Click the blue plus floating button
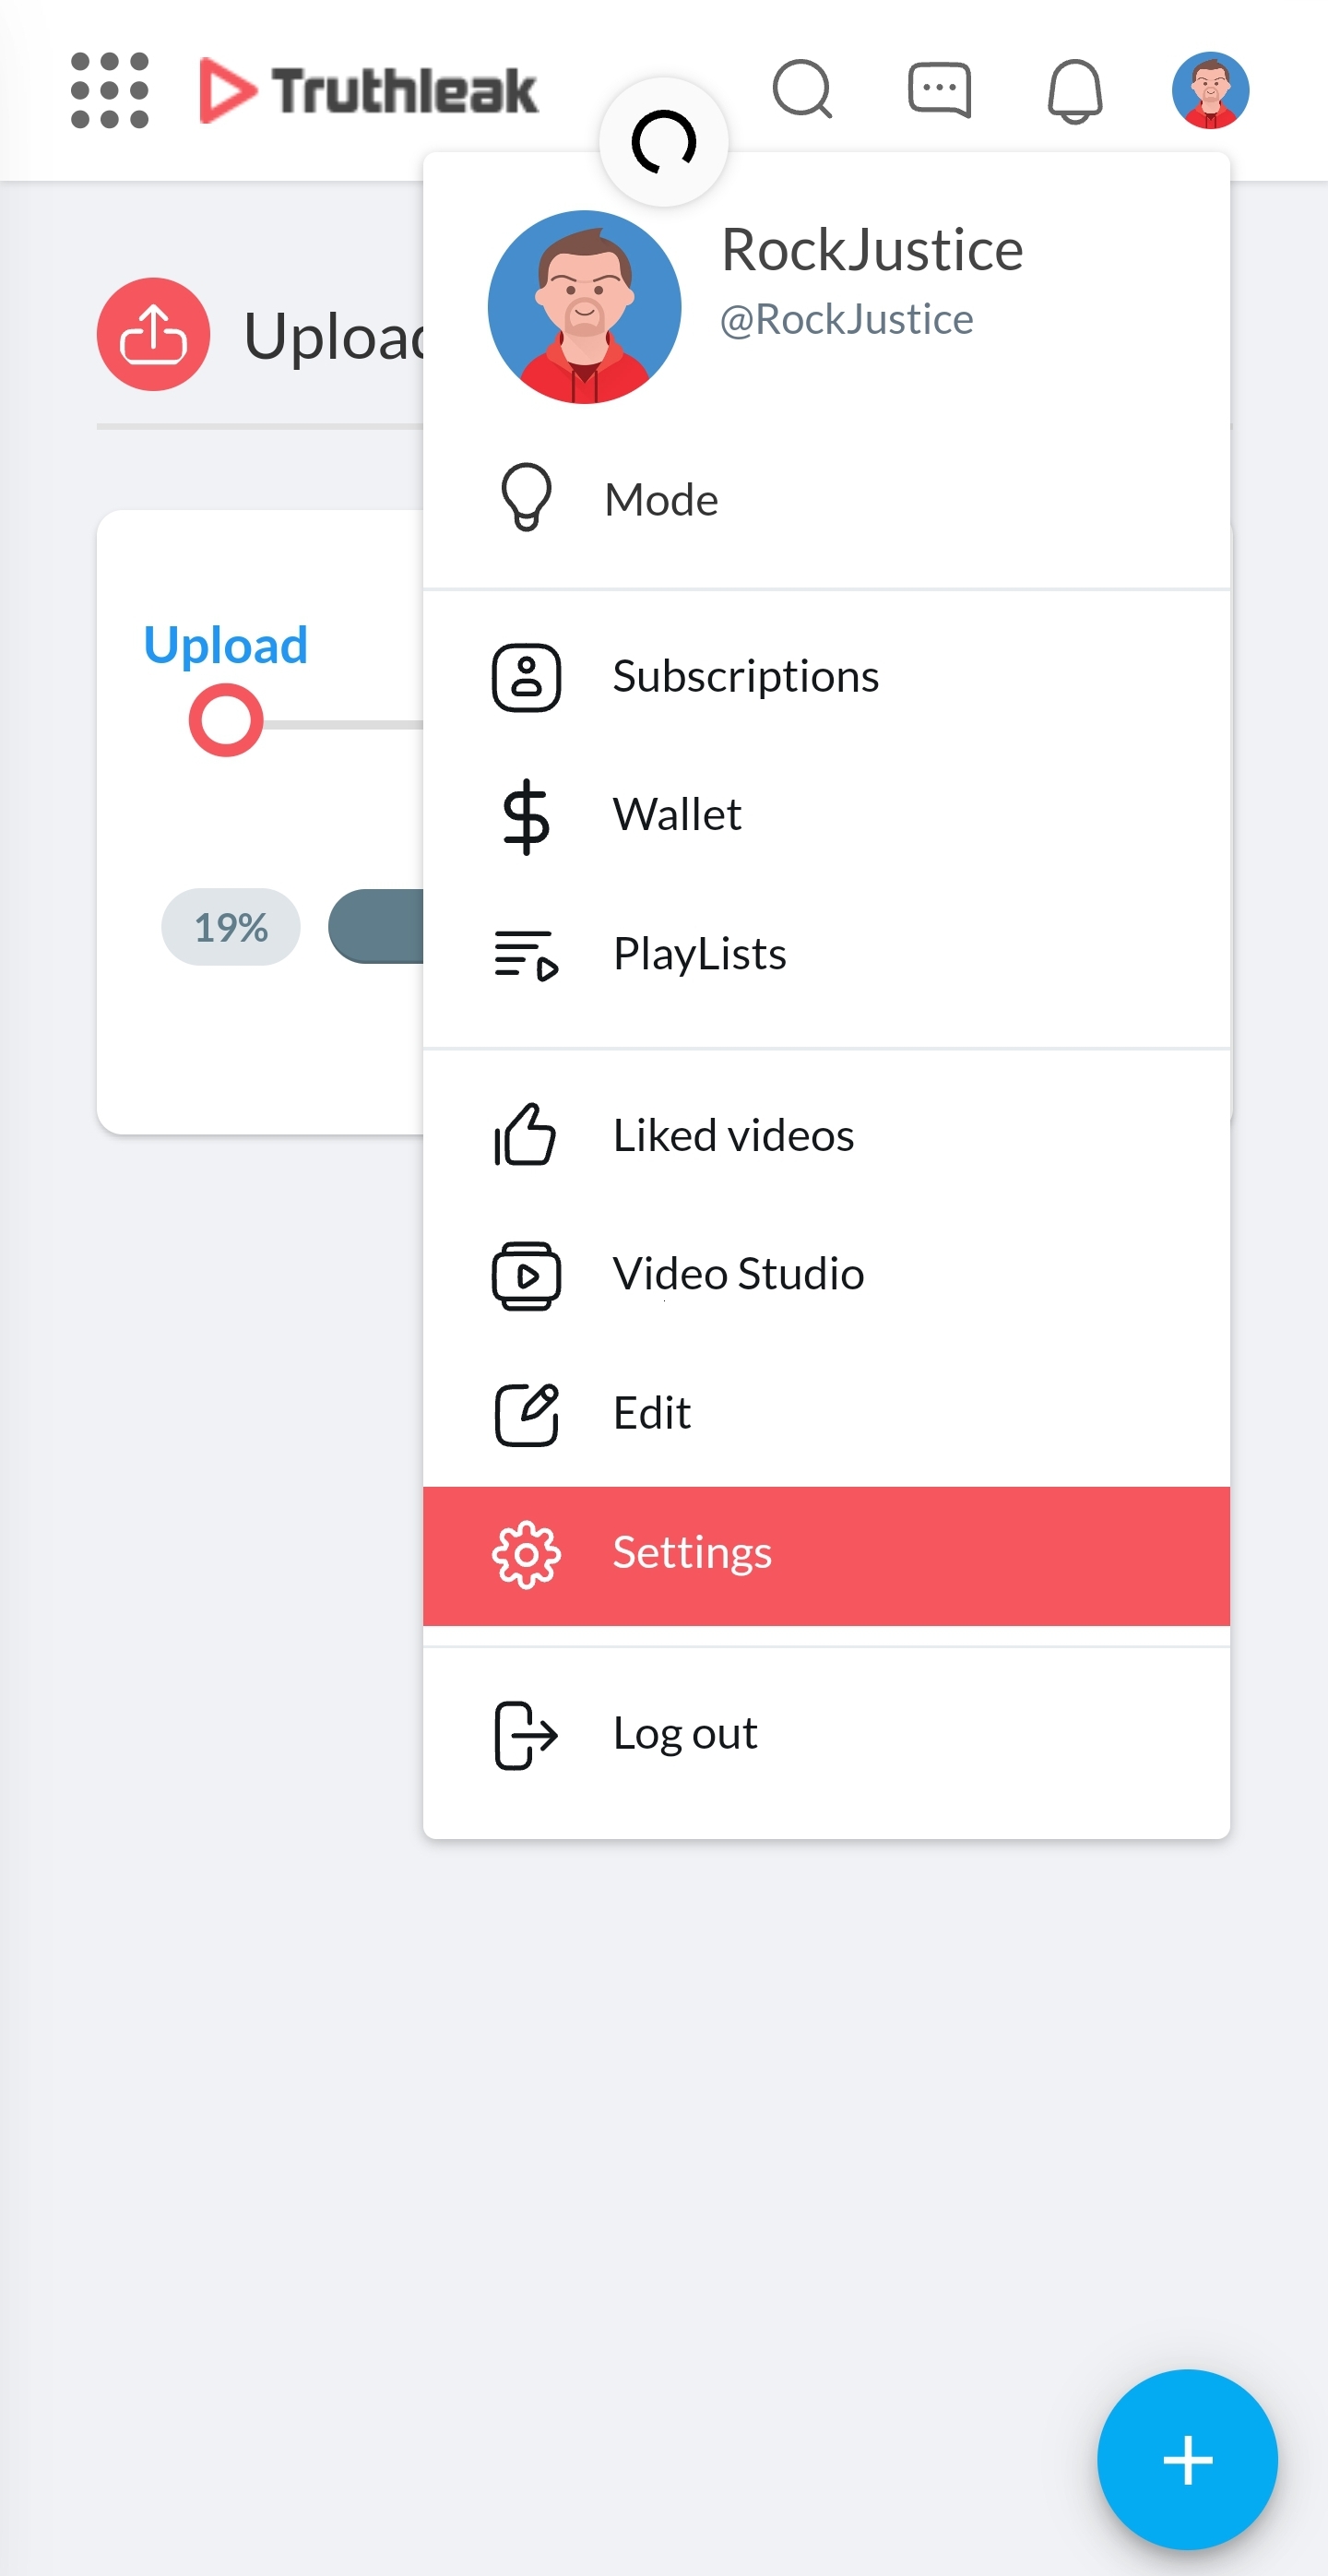The image size is (1328, 2576). point(1187,2459)
